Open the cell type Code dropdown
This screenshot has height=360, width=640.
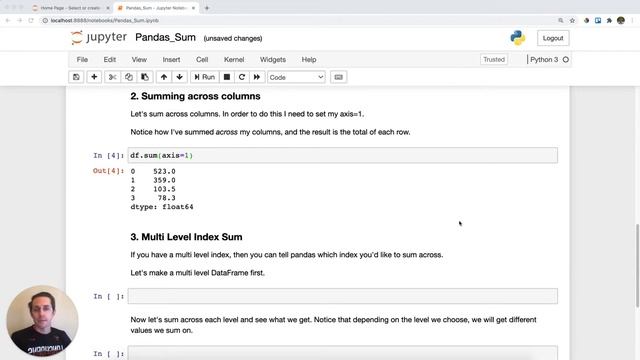pyautogui.click(x=296, y=77)
